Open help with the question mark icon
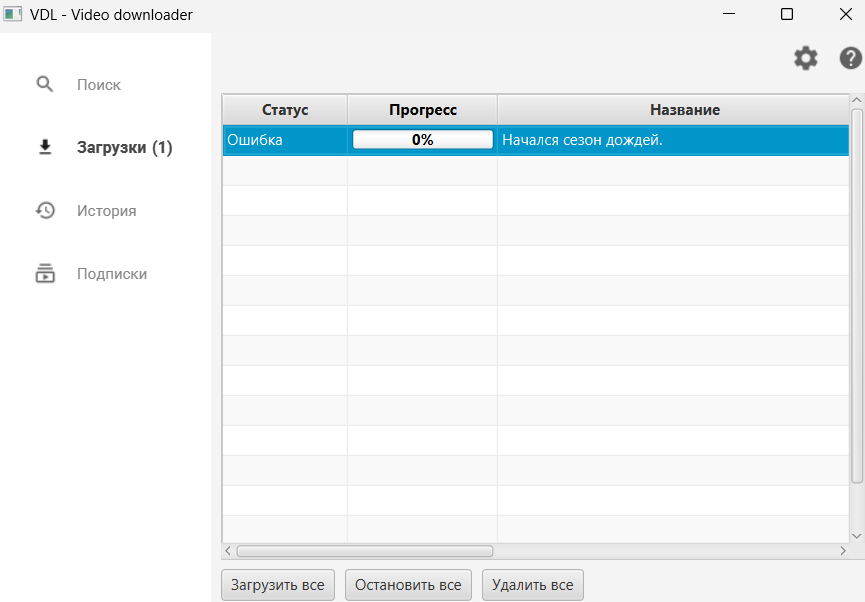The image size is (865, 602). tap(850, 58)
